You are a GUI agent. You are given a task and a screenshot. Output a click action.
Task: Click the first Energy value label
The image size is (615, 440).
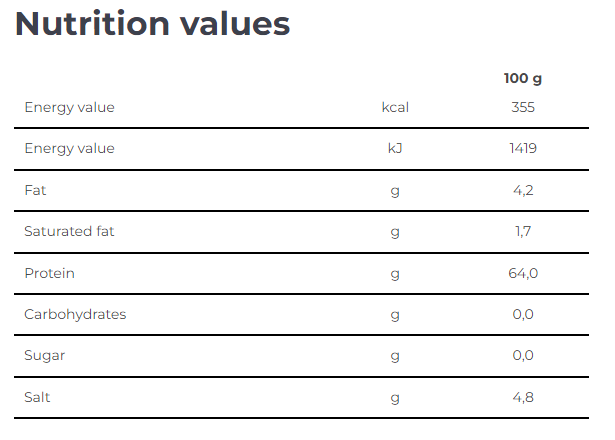click(69, 107)
